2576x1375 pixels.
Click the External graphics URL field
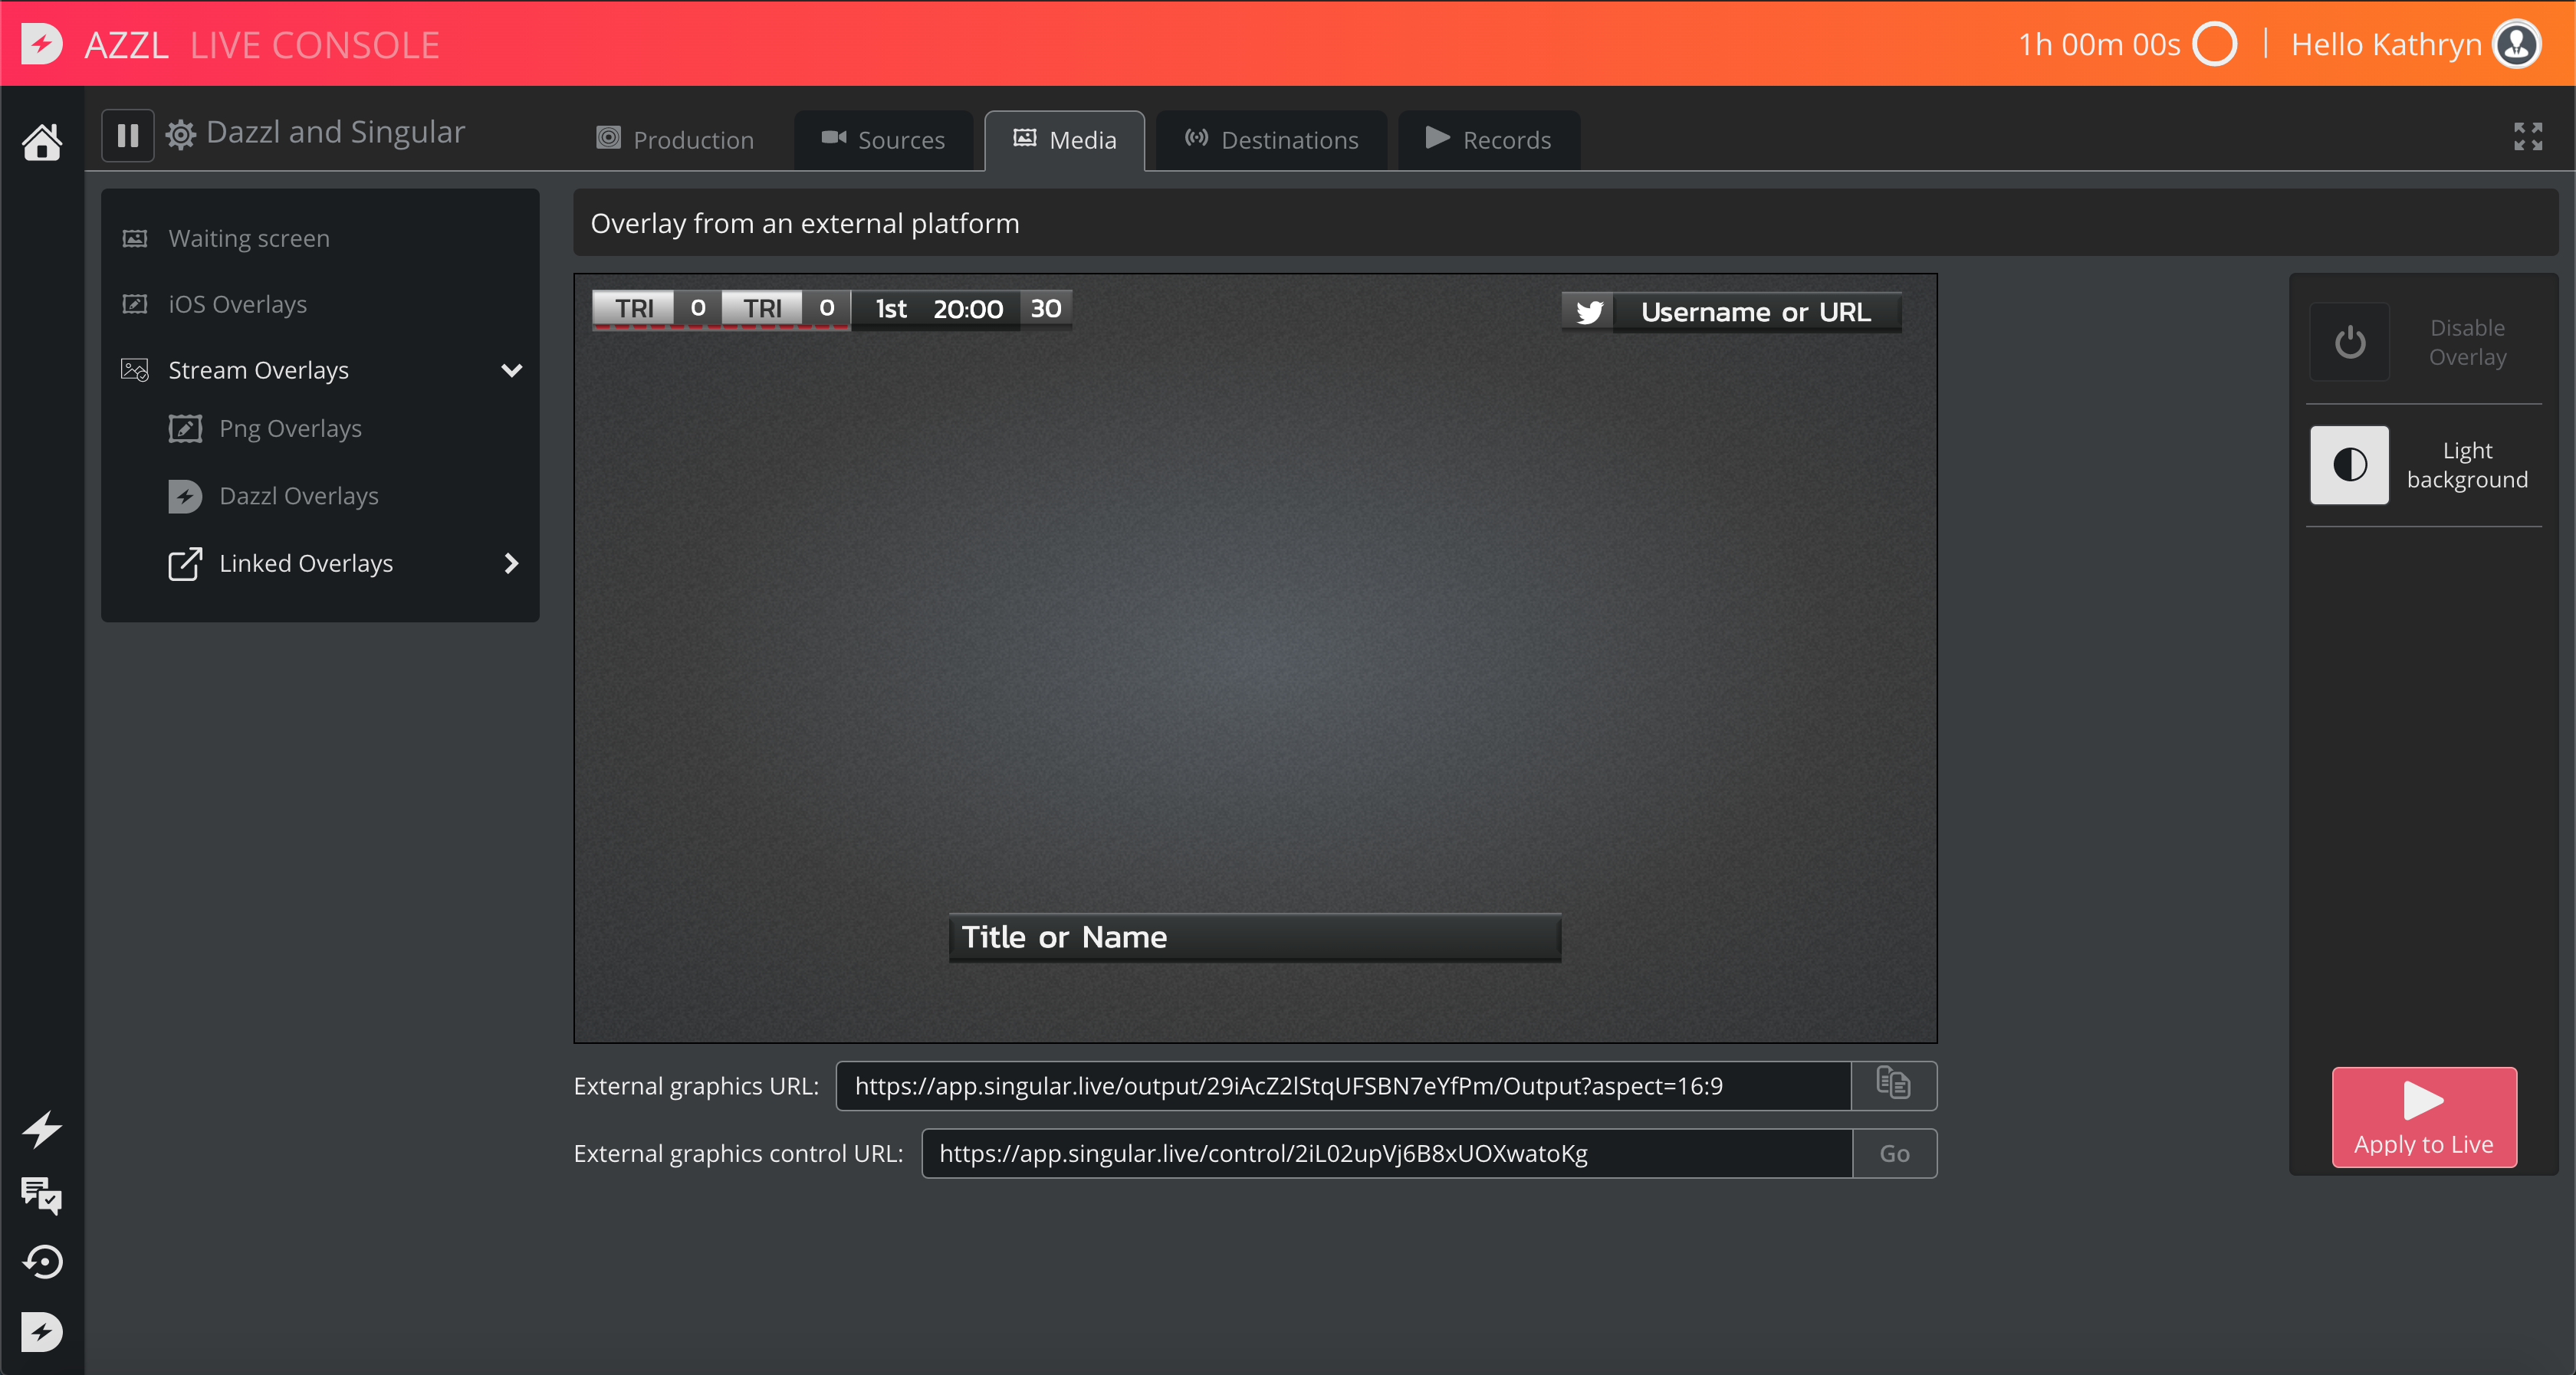pos(1343,1086)
